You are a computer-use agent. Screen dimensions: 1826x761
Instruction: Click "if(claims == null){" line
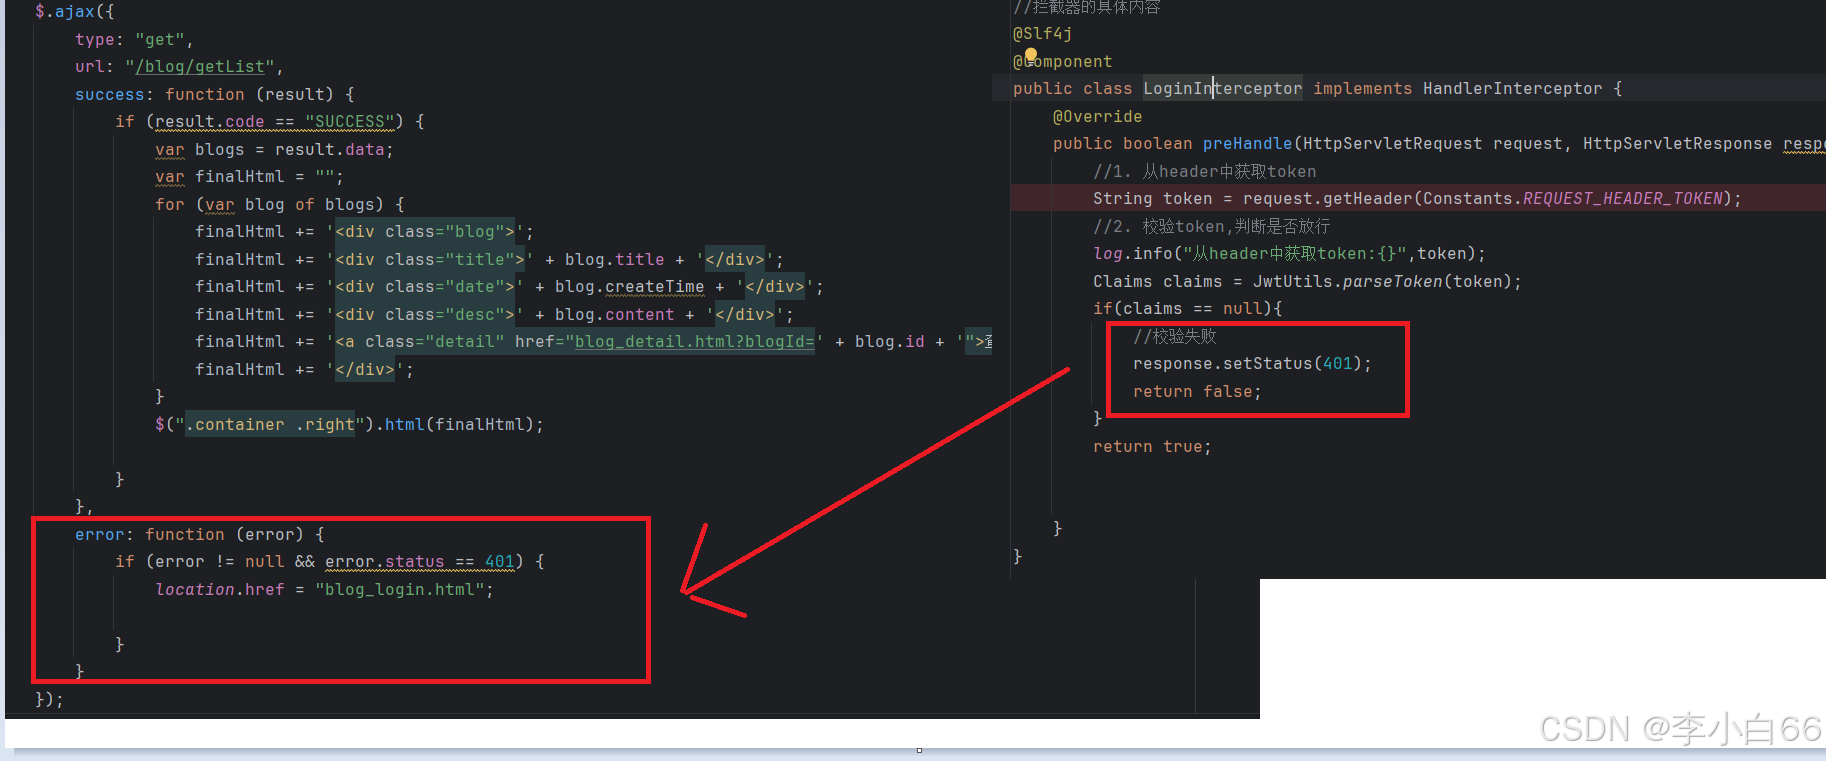click(x=1187, y=309)
